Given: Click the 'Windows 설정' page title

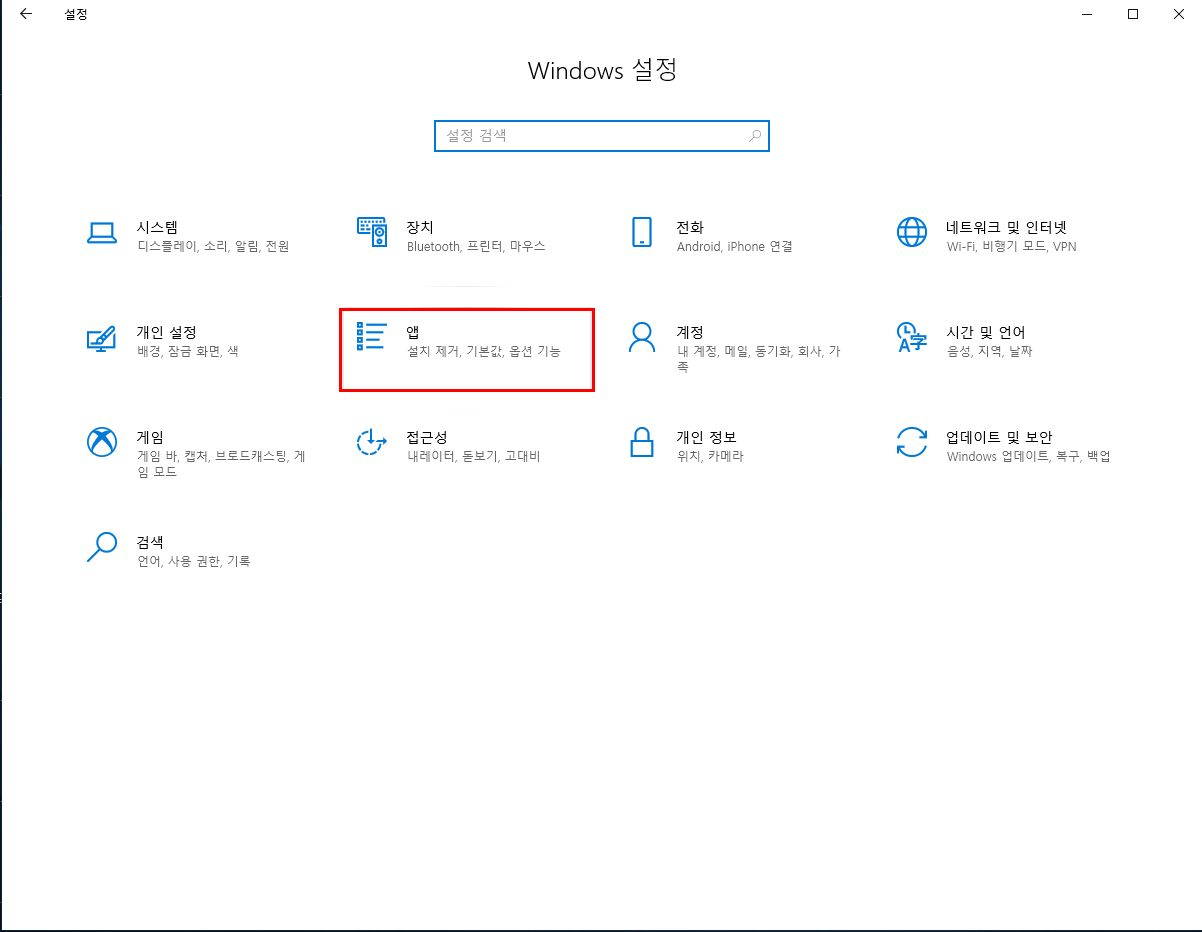Looking at the screenshot, I should (x=602, y=71).
